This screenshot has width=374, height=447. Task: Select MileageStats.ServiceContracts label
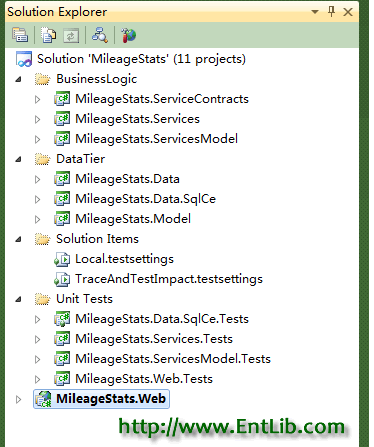[162, 99]
